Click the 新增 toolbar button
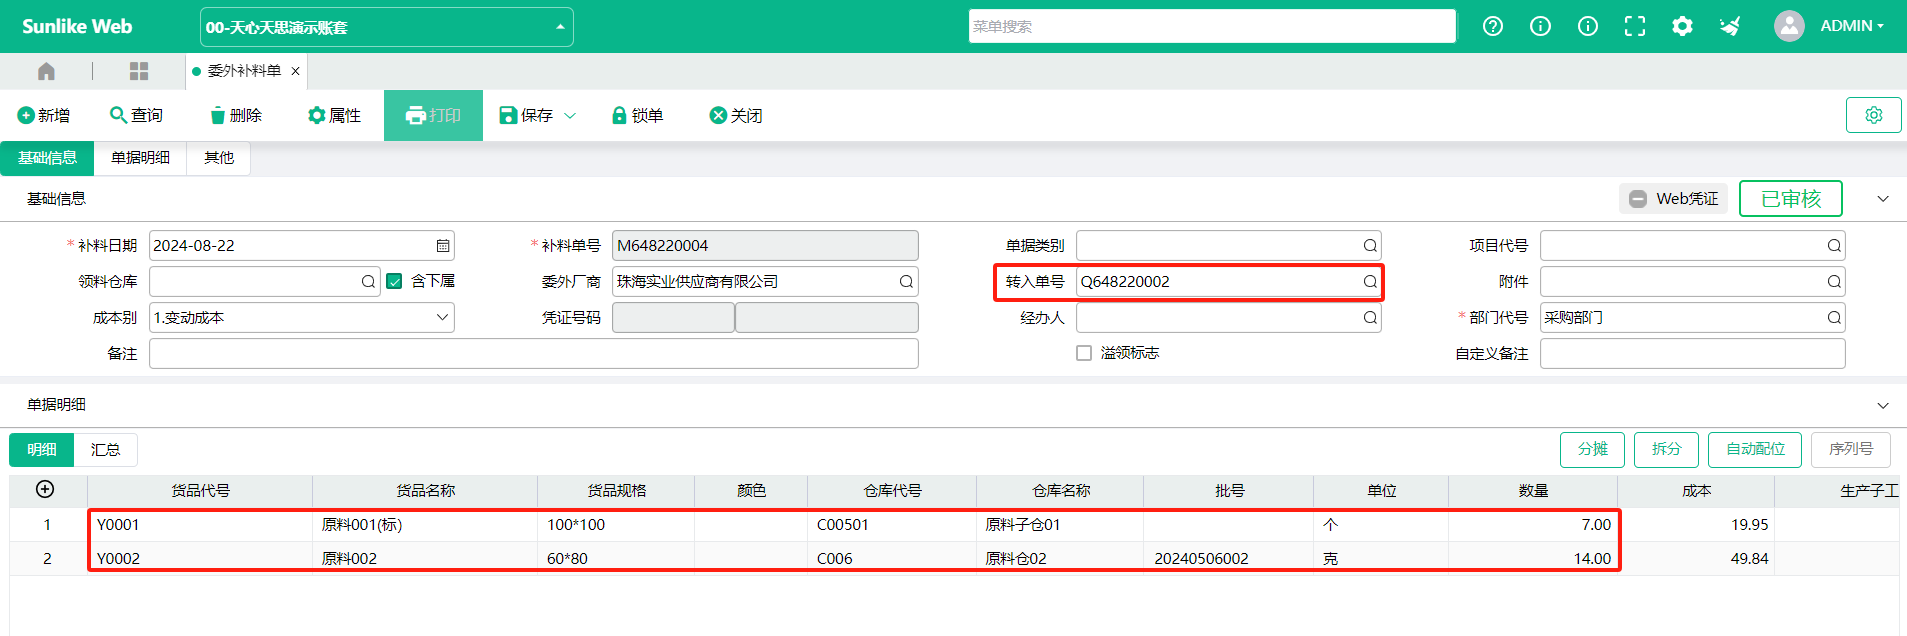 44,116
